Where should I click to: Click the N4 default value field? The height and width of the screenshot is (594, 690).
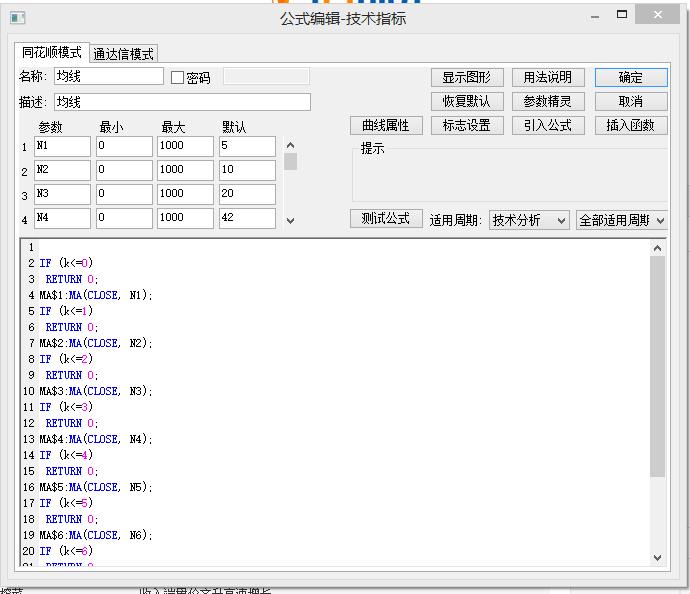247,218
